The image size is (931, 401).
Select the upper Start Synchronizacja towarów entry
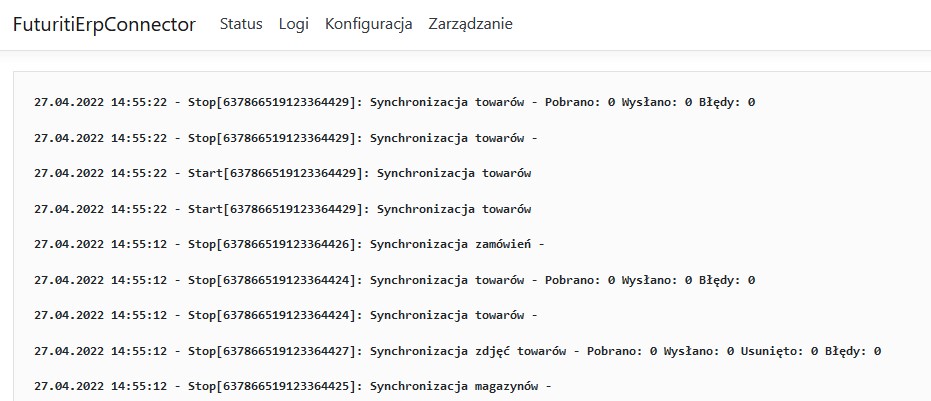282,173
